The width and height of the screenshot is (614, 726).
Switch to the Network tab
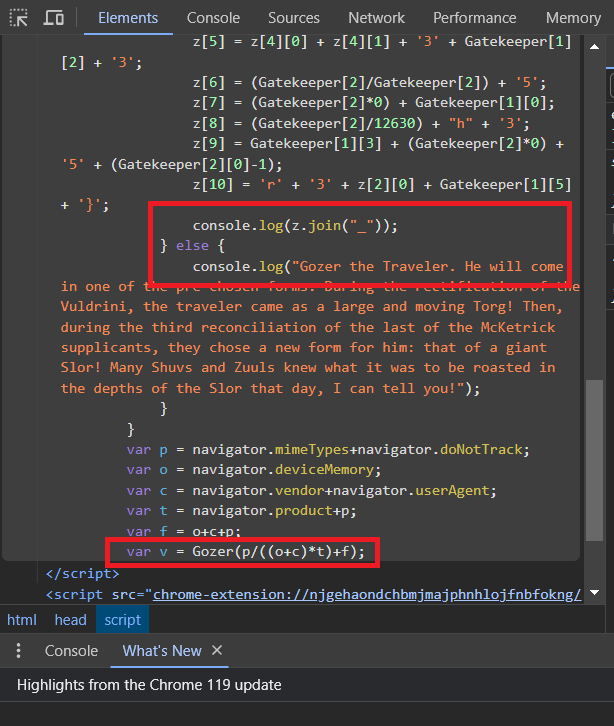[x=376, y=18]
